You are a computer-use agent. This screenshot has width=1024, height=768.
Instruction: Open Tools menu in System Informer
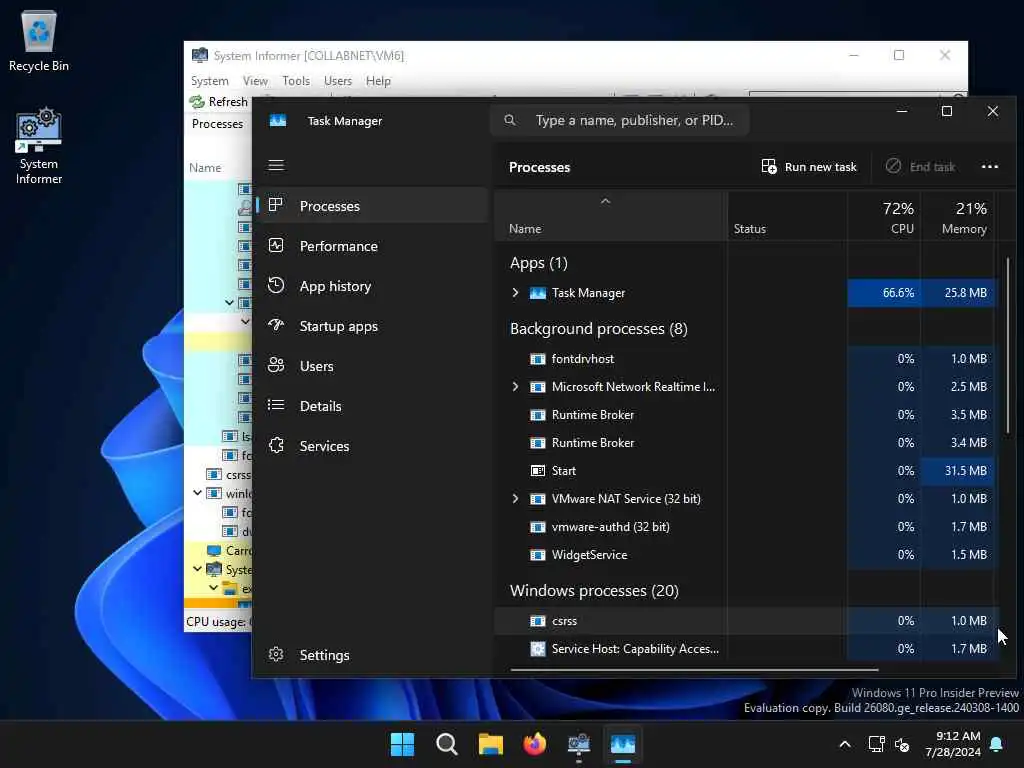coord(296,81)
